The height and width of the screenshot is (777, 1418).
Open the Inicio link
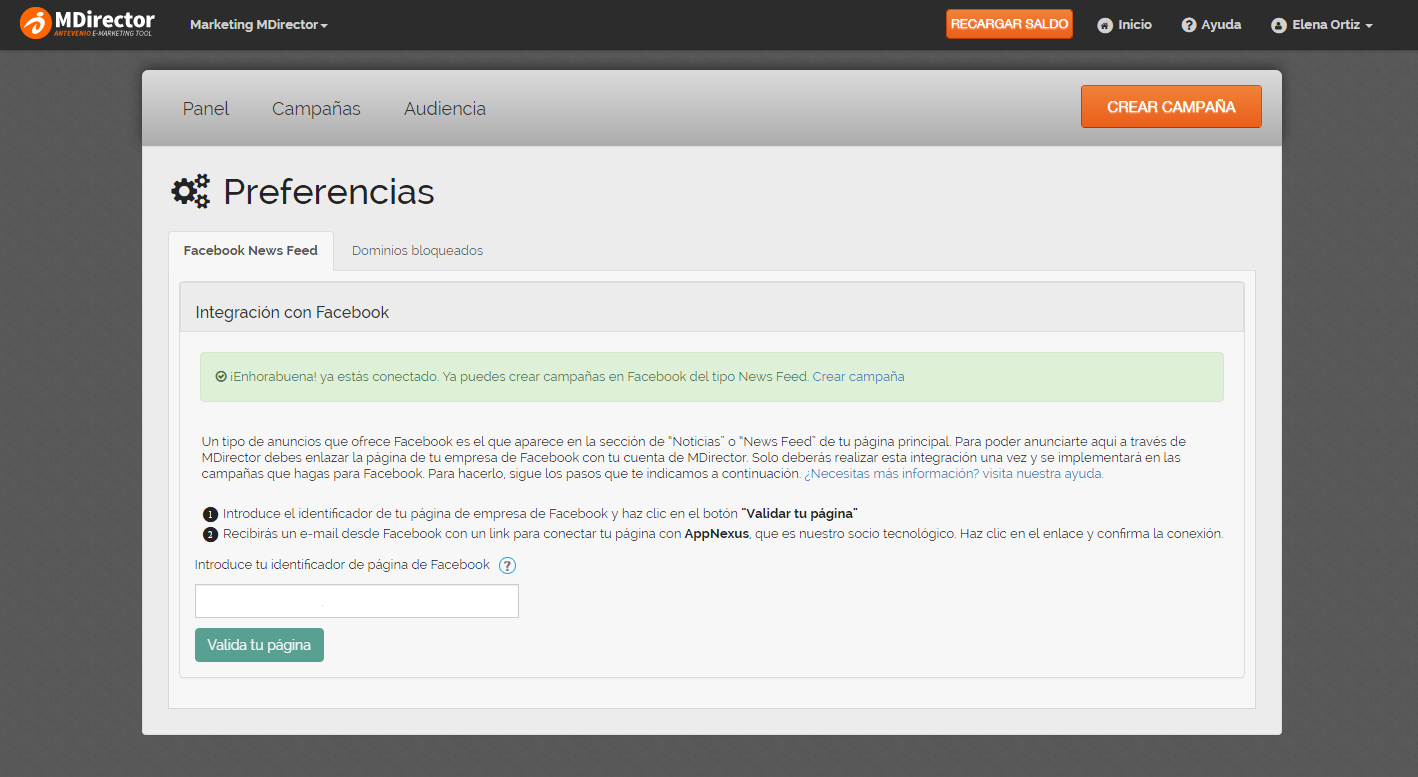pyautogui.click(x=1124, y=25)
